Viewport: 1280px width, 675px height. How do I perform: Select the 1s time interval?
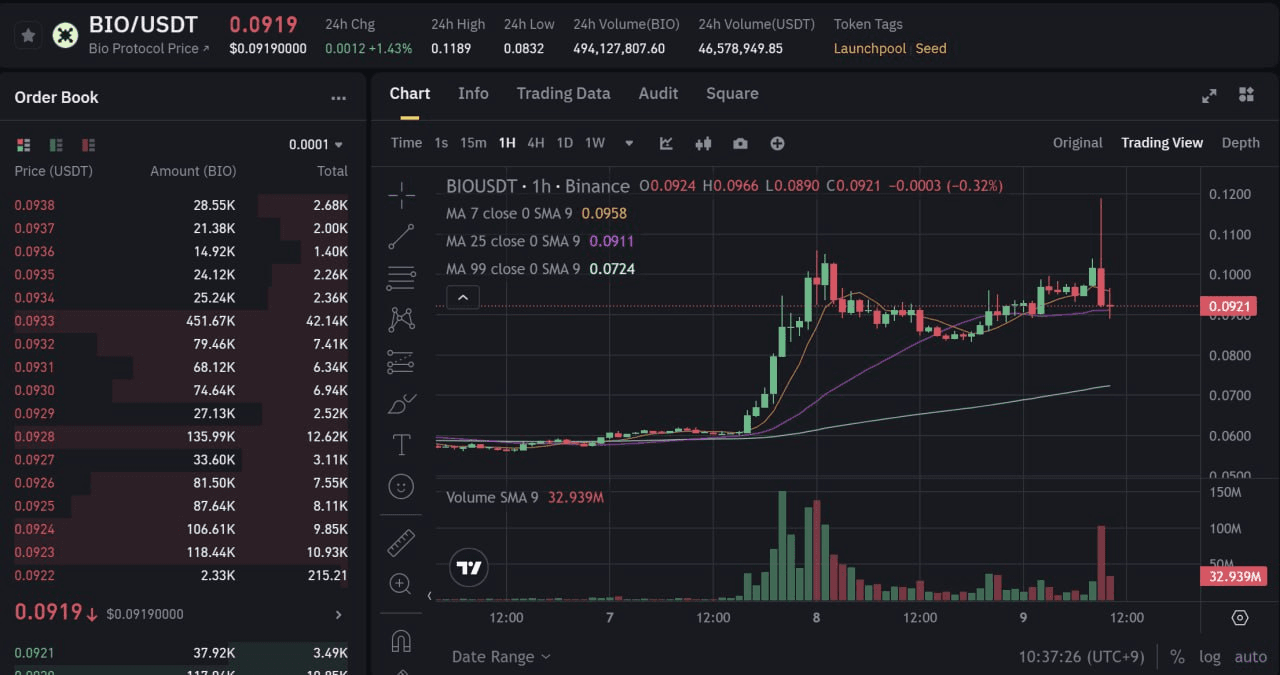pyautogui.click(x=441, y=143)
